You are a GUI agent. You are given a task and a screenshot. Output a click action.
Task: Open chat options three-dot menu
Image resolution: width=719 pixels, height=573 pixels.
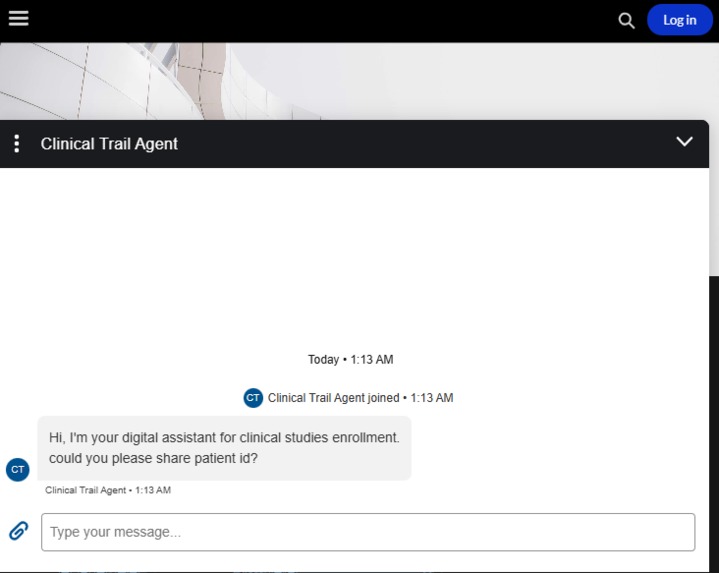click(17, 143)
